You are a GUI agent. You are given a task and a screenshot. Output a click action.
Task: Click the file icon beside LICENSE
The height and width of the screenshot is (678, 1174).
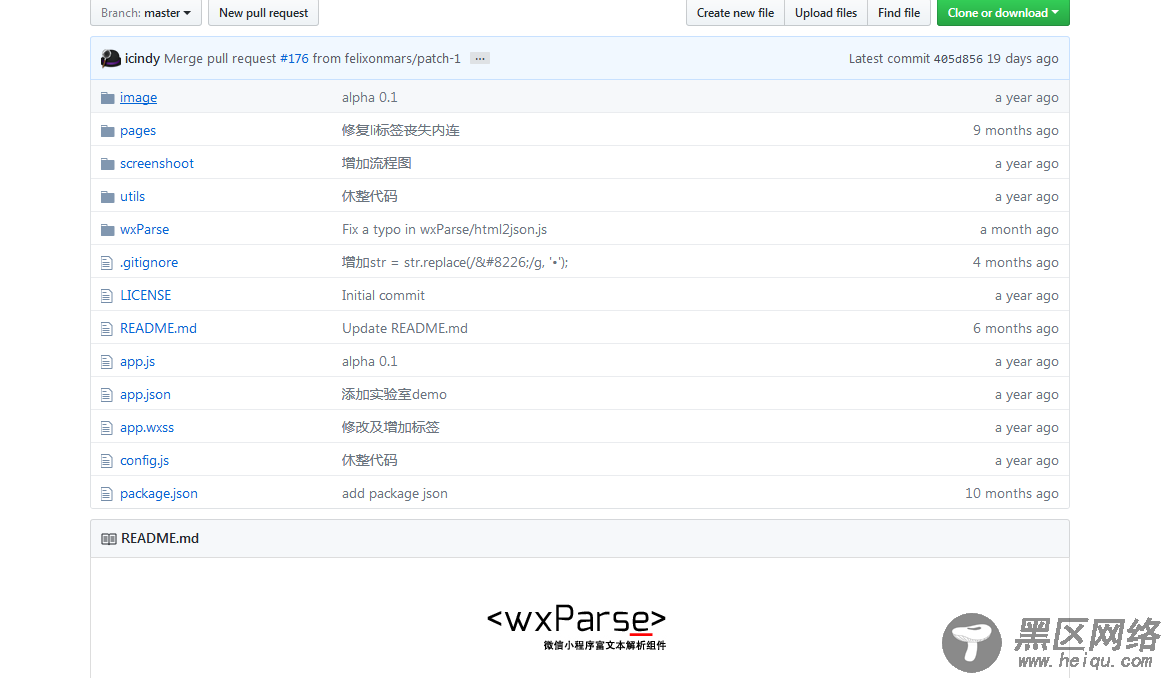coord(106,296)
